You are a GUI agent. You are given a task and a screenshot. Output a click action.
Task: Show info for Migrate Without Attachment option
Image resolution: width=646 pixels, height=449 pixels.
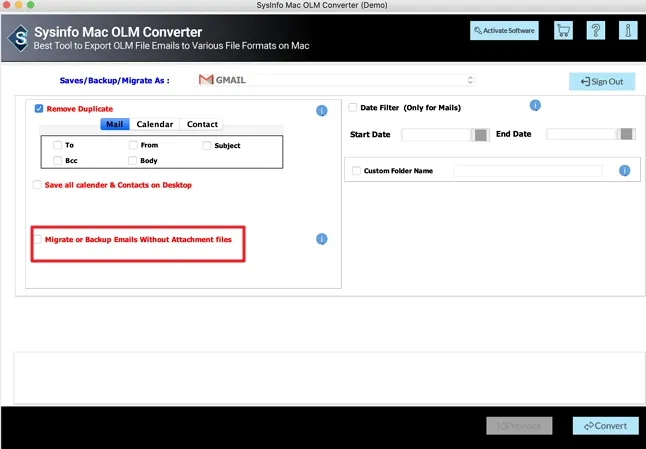click(322, 239)
